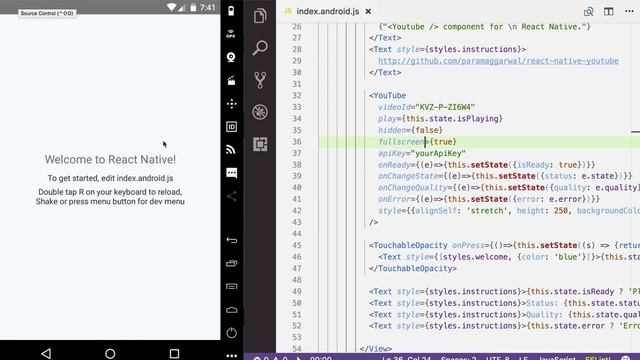Open the Debug view in the activity bar

pos(260,112)
